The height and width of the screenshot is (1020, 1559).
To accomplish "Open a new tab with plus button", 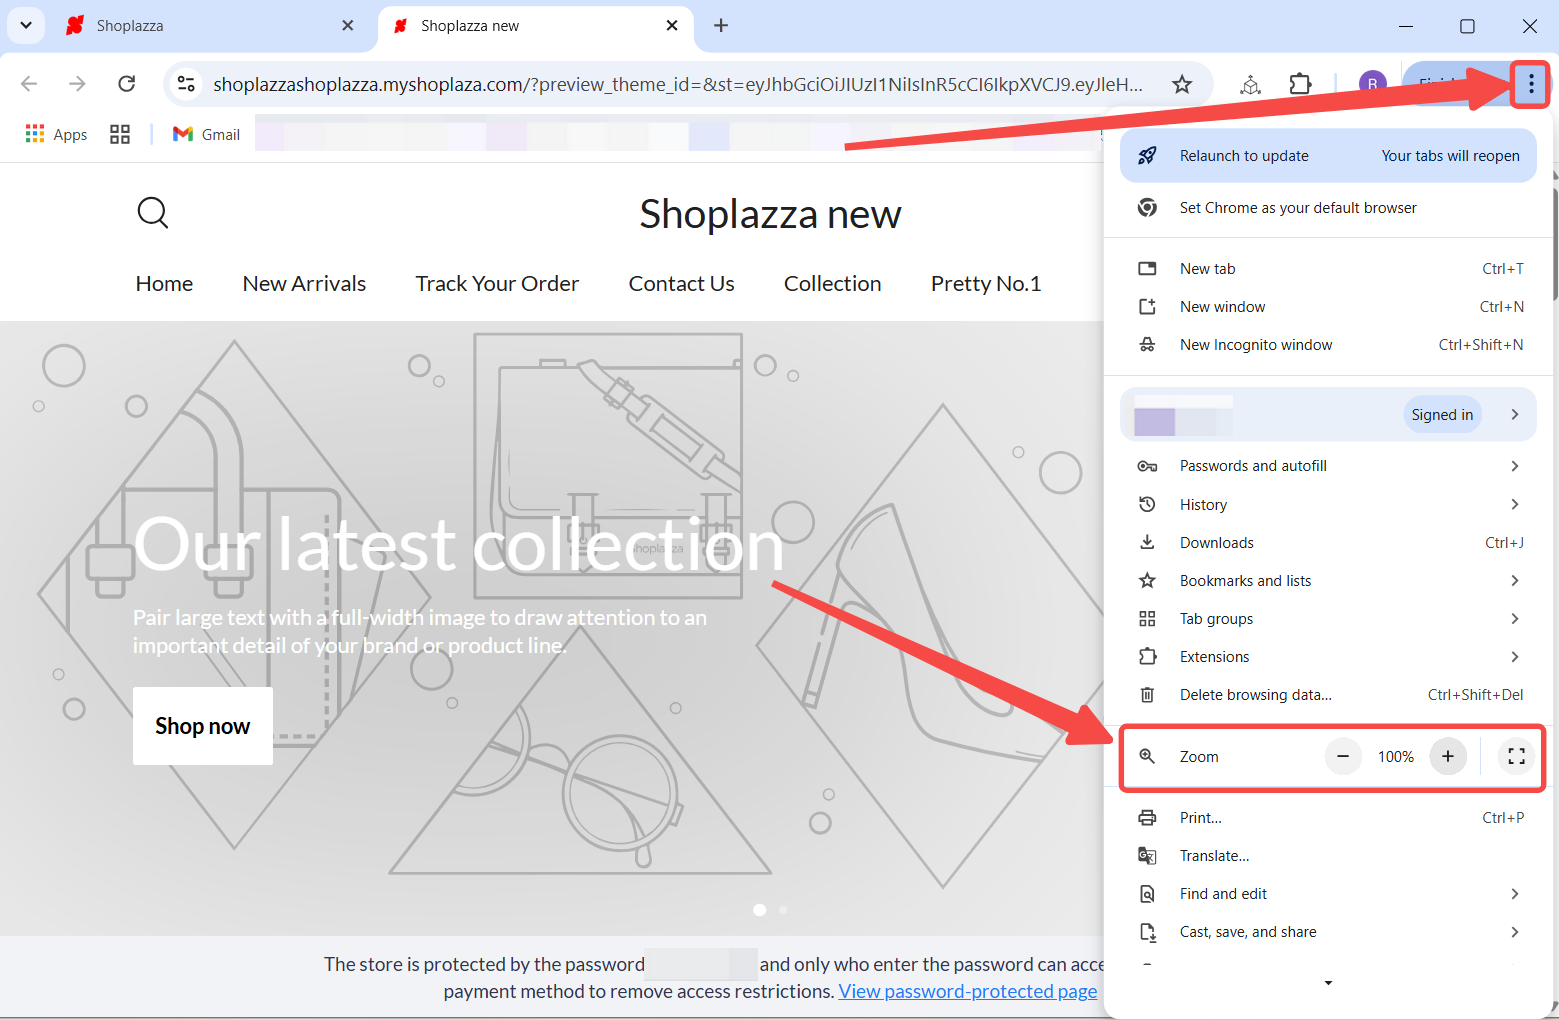I will (721, 25).
